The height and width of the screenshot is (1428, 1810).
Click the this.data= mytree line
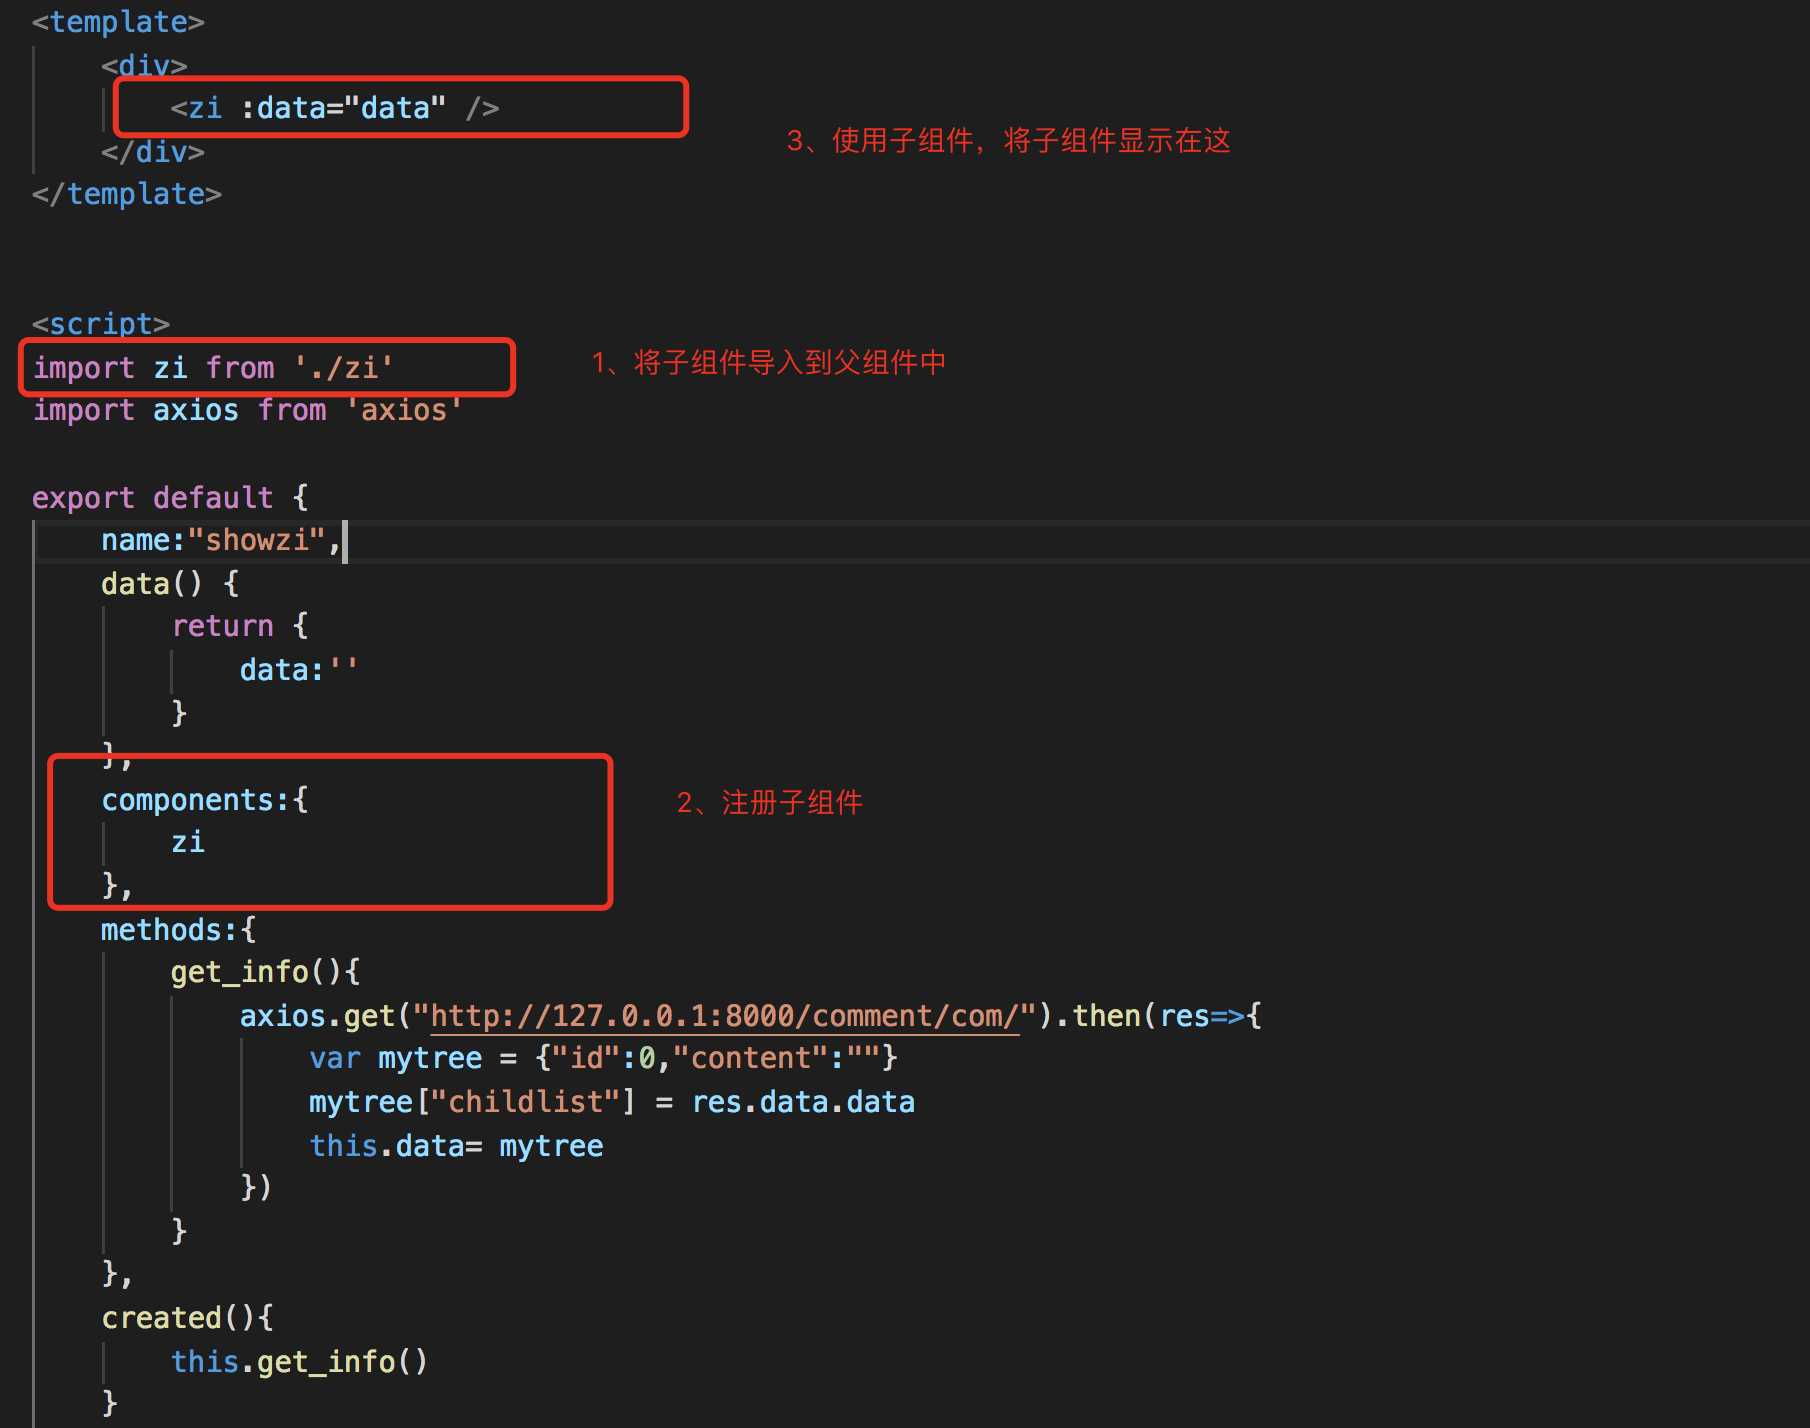coord(456,1146)
